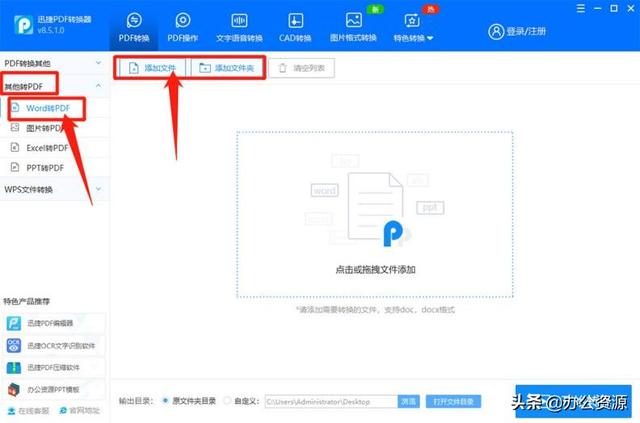Image resolution: width=640 pixels, height=423 pixels.
Task: Switch to the PDF操作 tab
Action: click(x=182, y=28)
